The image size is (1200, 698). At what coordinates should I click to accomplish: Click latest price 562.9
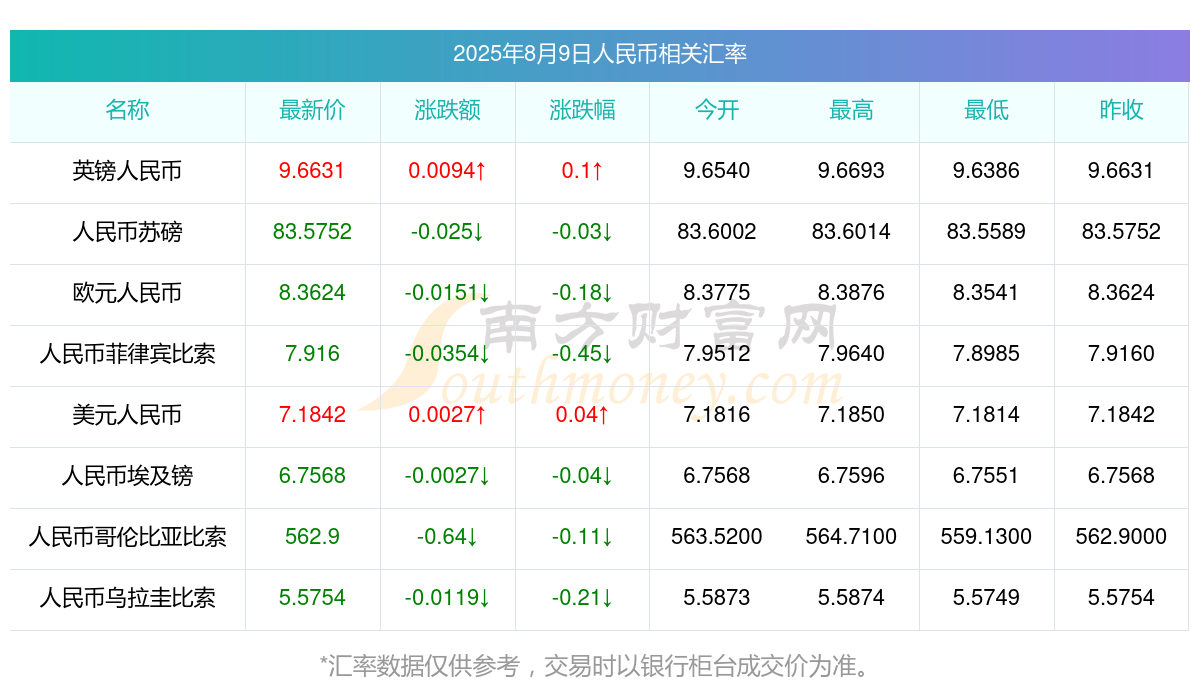point(312,537)
